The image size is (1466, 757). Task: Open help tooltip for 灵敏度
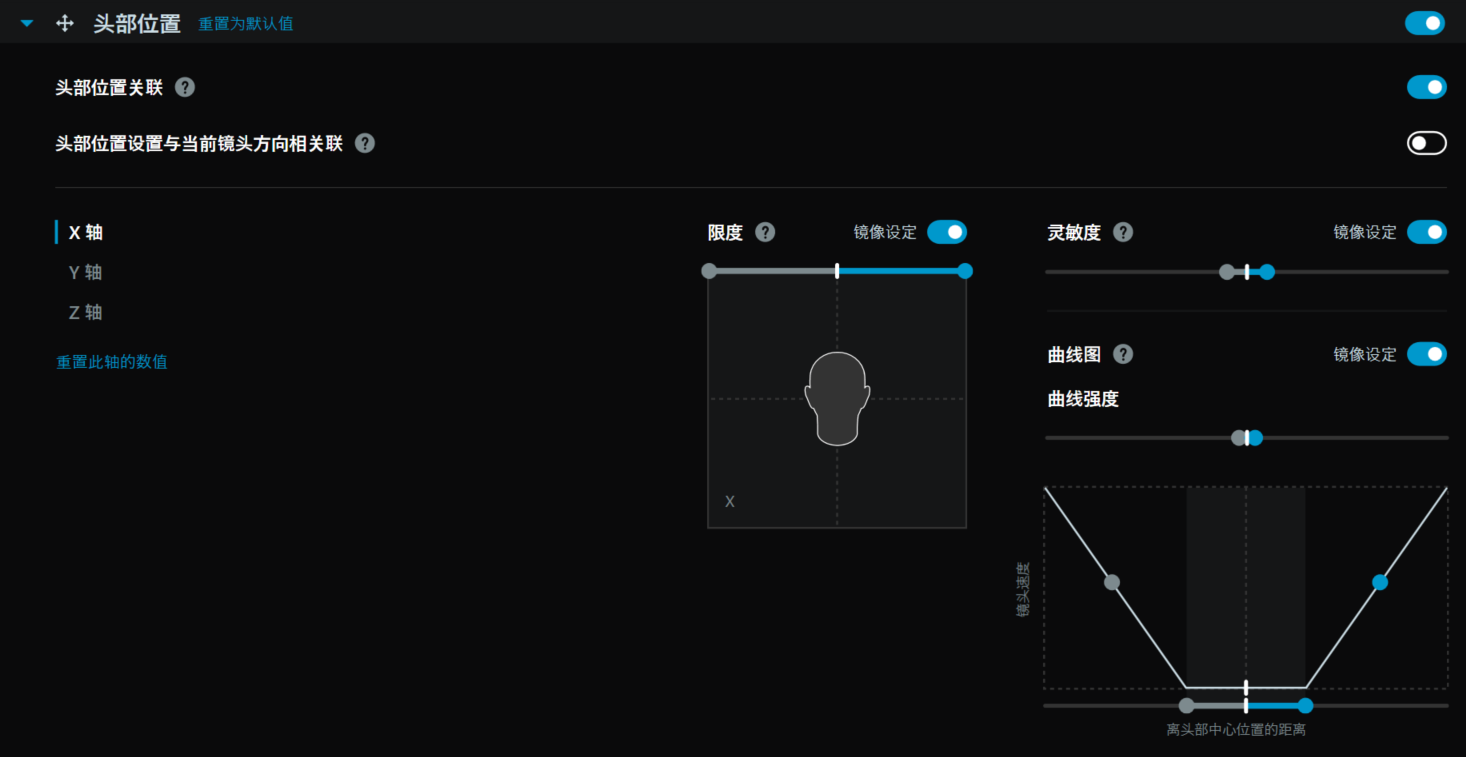pos(1123,232)
